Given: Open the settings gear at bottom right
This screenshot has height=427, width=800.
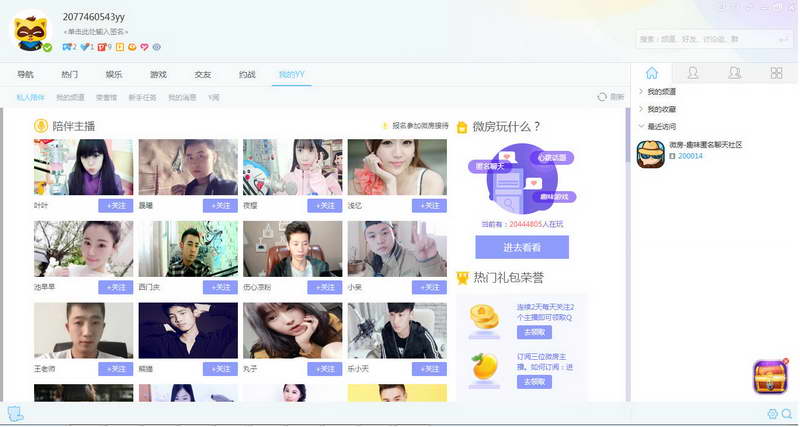Looking at the screenshot, I should [772, 414].
